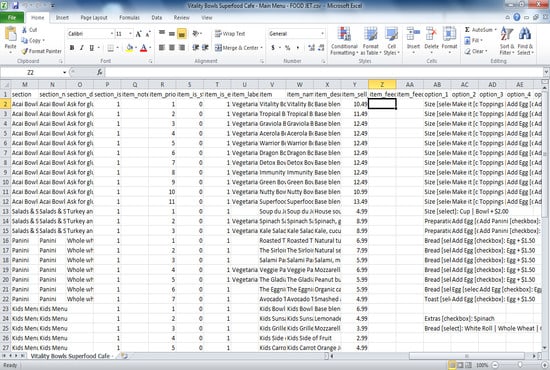
Task: Open the General number format dropdown
Action: click(322, 34)
